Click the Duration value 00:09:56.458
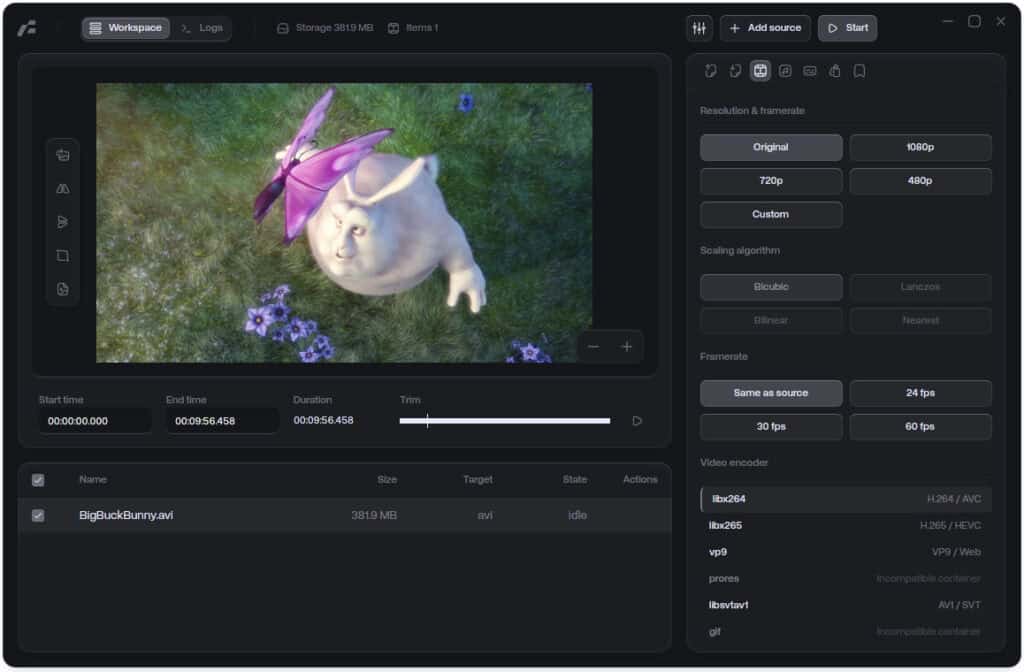The width and height of the screenshot is (1024, 672). [323, 421]
